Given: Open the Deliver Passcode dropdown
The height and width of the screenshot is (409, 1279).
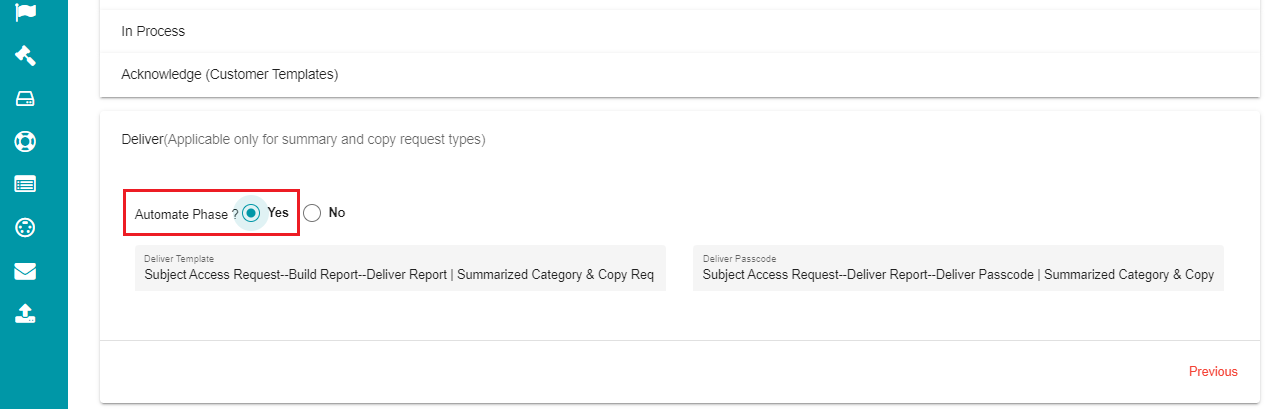Looking at the screenshot, I should [958, 268].
